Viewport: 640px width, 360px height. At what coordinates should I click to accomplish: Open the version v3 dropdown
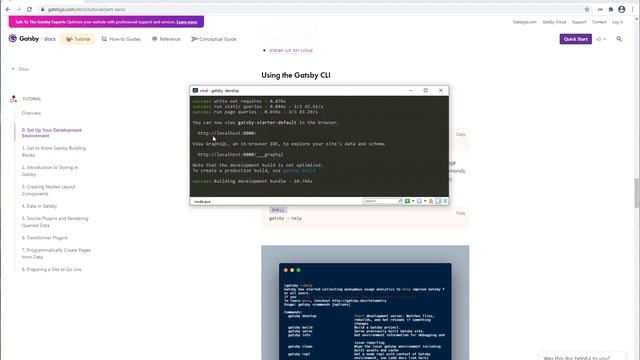601,39
